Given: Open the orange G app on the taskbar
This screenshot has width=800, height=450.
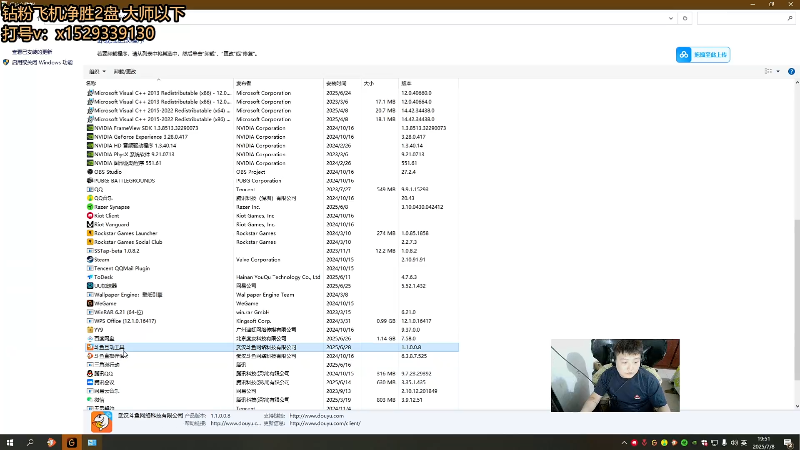Looking at the screenshot, I should 71,442.
